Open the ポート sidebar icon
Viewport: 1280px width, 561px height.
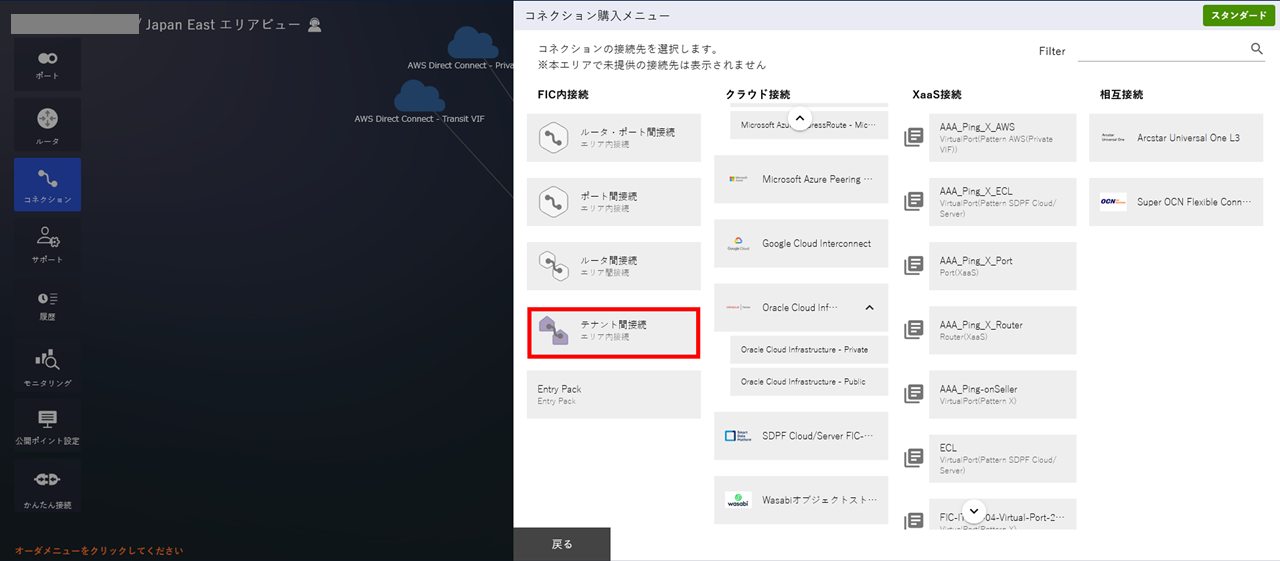click(47, 65)
